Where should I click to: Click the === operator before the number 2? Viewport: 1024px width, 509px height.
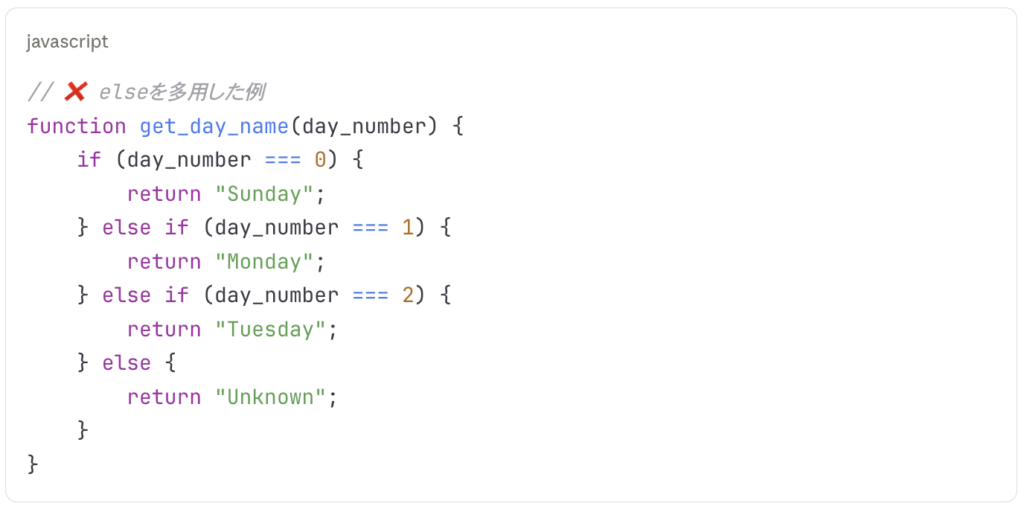(370, 295)
